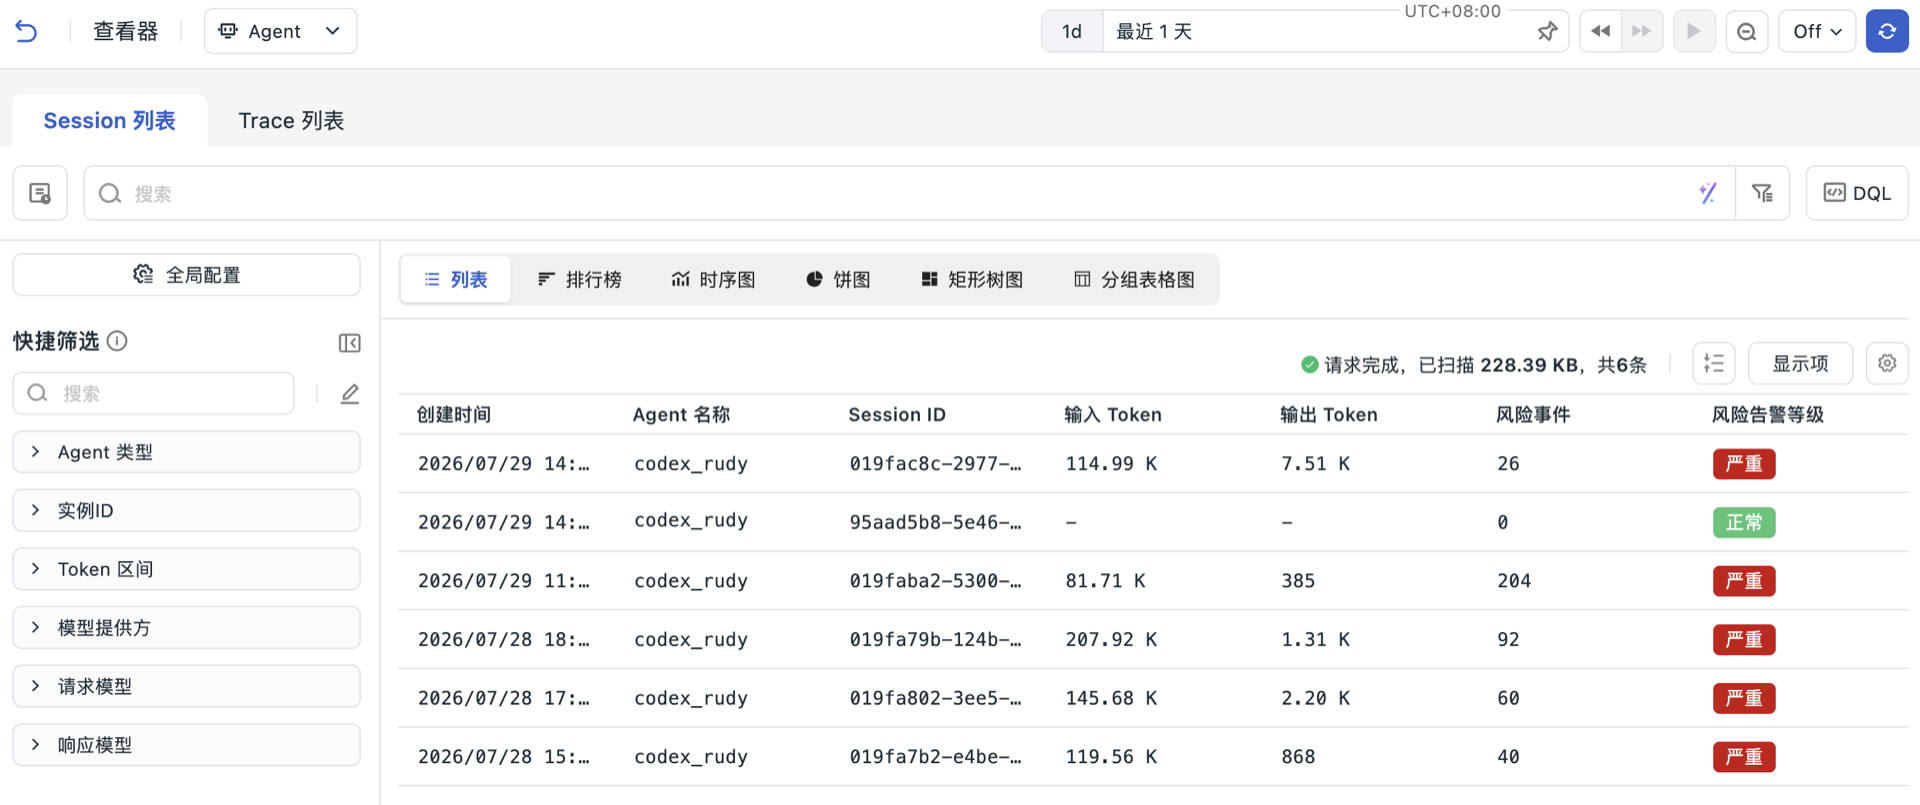This screenshot has width=1920, height=805.
Task: Open session 95aad5b8-5e46 row
Action: click(x=1153, y=522)
